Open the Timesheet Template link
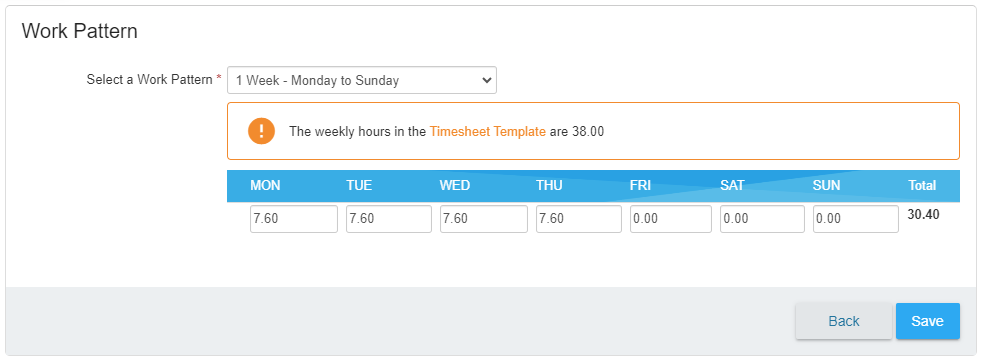The image size is (982, 361). 488,132
